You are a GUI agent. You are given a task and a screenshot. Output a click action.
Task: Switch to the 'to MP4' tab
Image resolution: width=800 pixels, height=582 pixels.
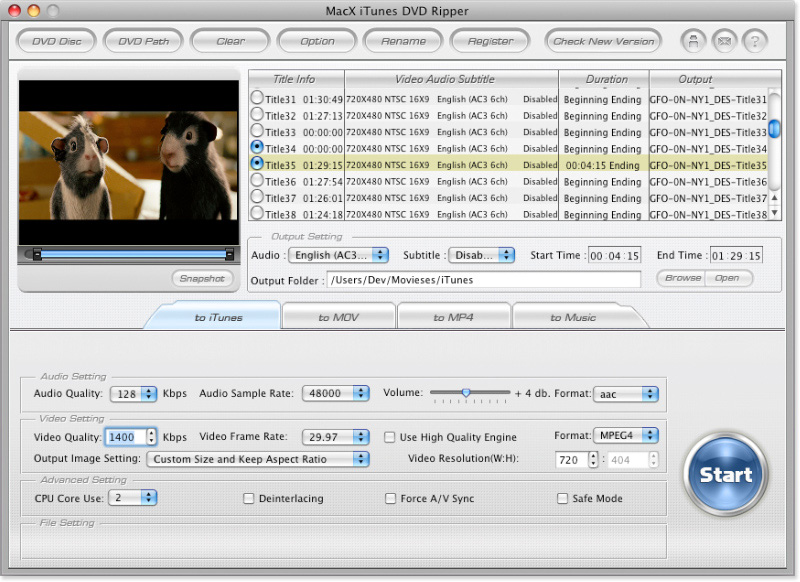[454, 317]
